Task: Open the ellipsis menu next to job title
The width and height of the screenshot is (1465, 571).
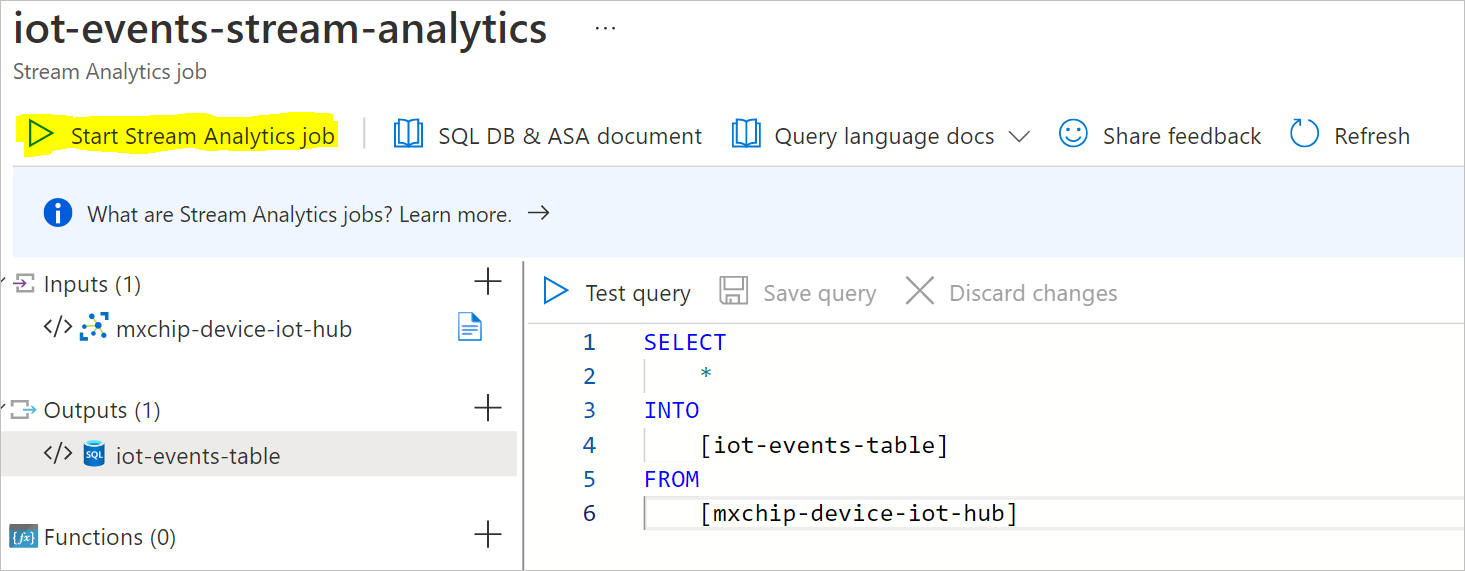Action: pos(605,28)
